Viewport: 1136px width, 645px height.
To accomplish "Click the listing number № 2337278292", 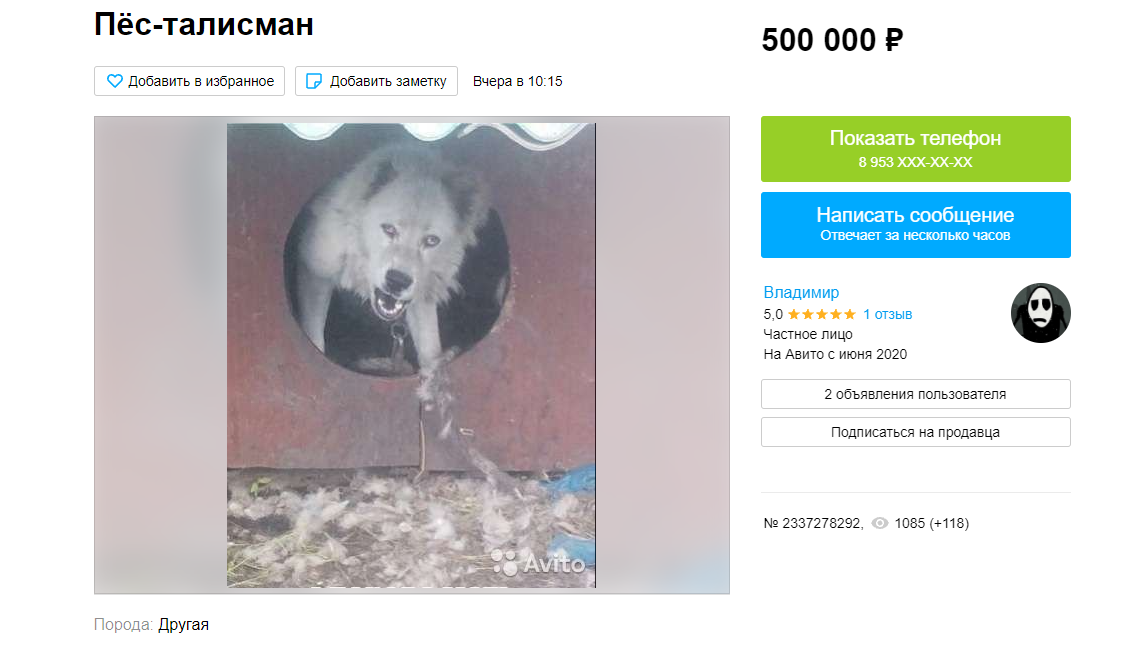I will [813, 523].
